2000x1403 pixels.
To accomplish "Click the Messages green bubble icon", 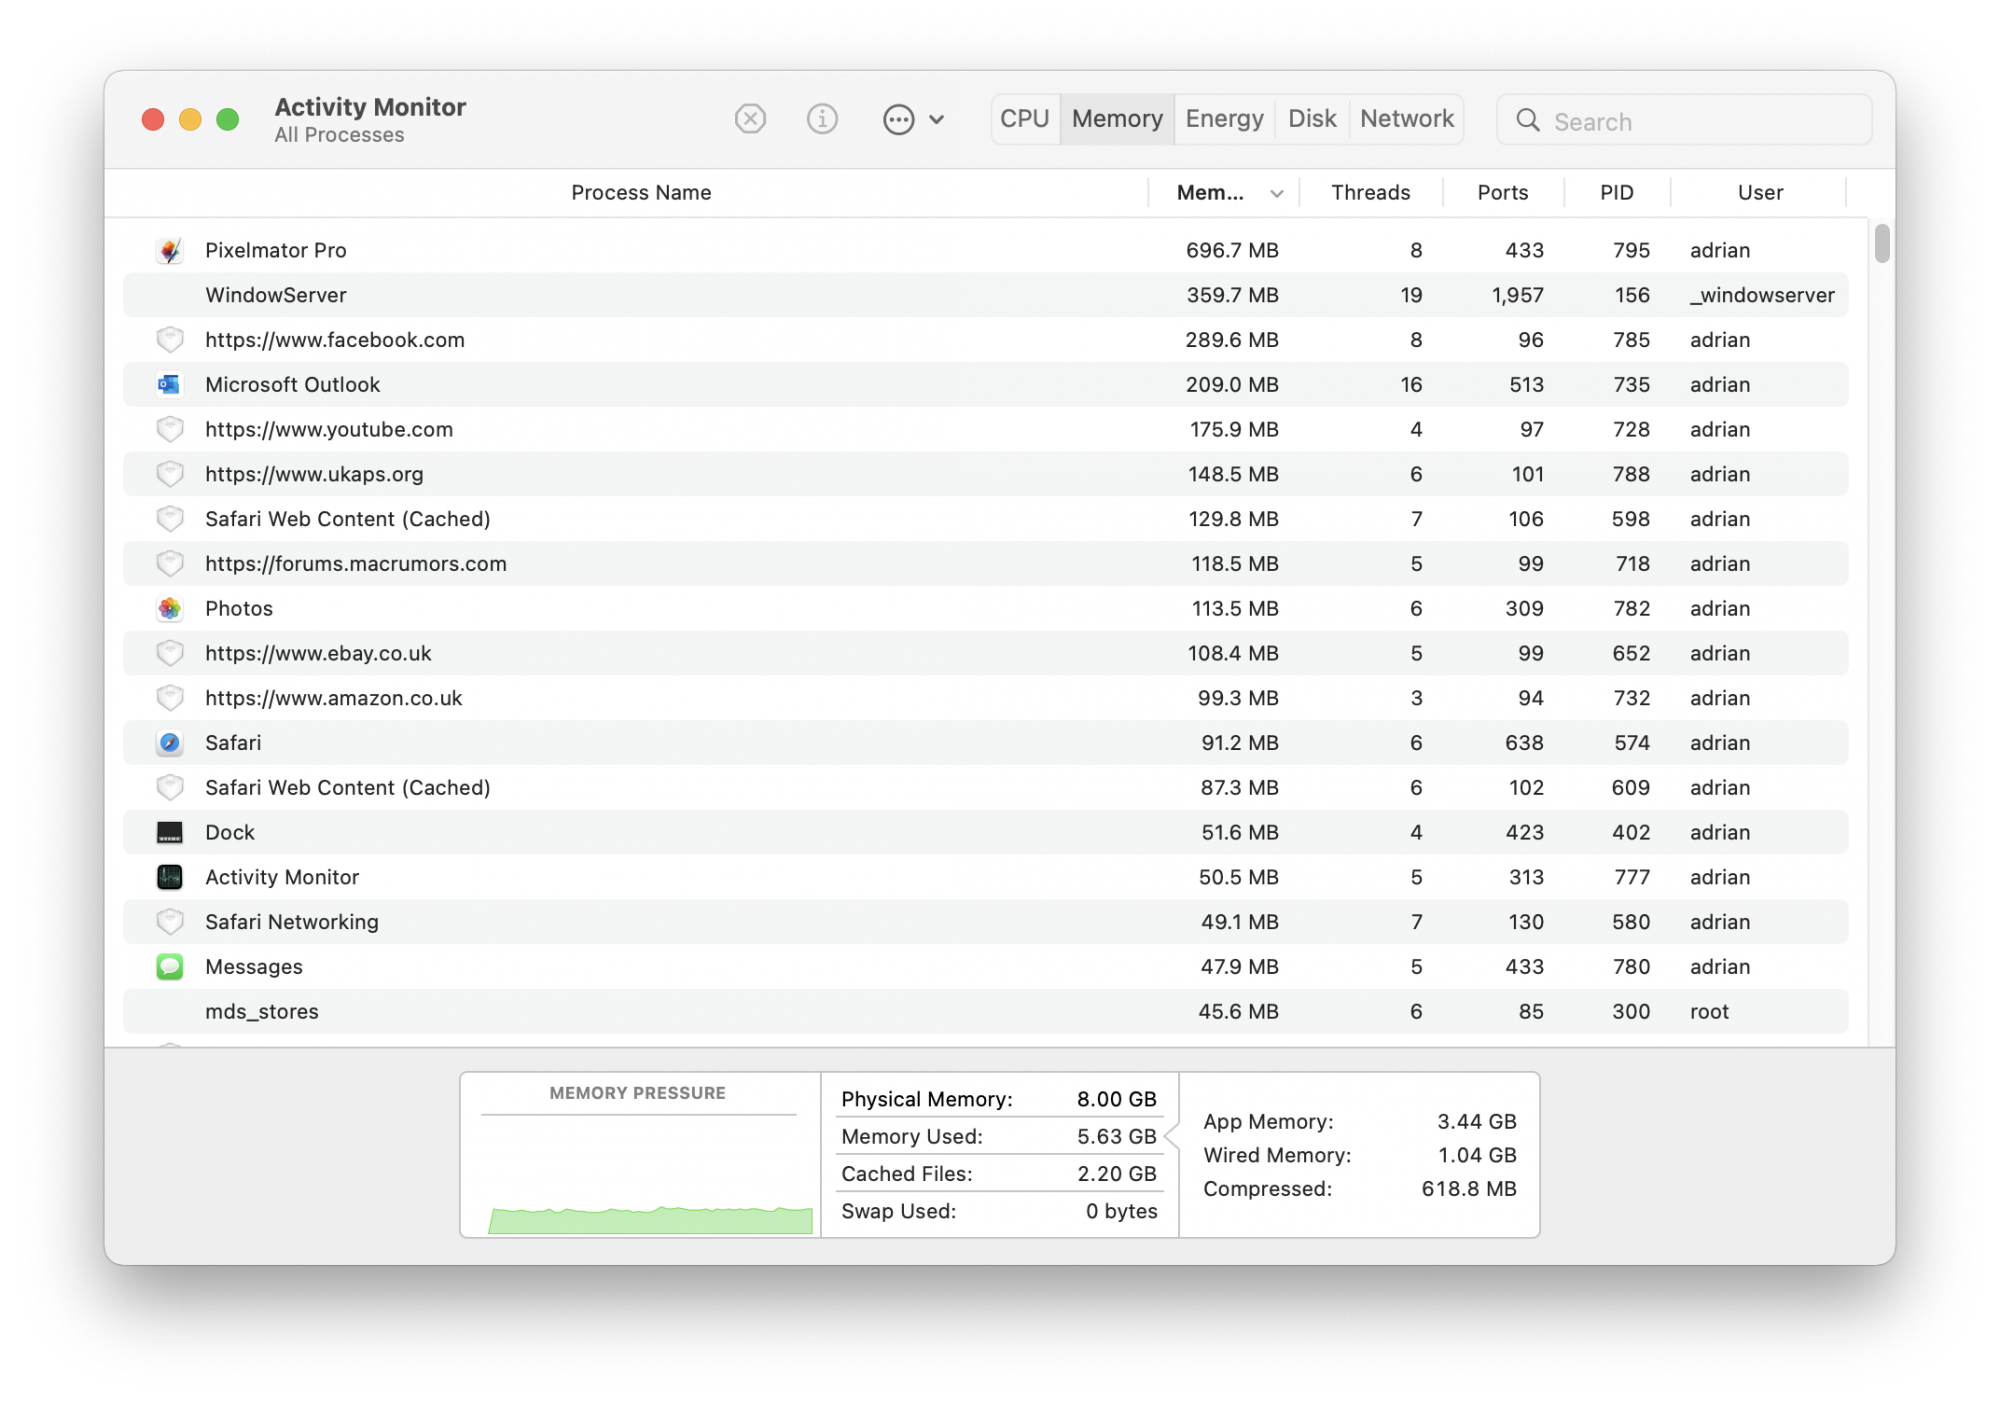I will point(170,967).
